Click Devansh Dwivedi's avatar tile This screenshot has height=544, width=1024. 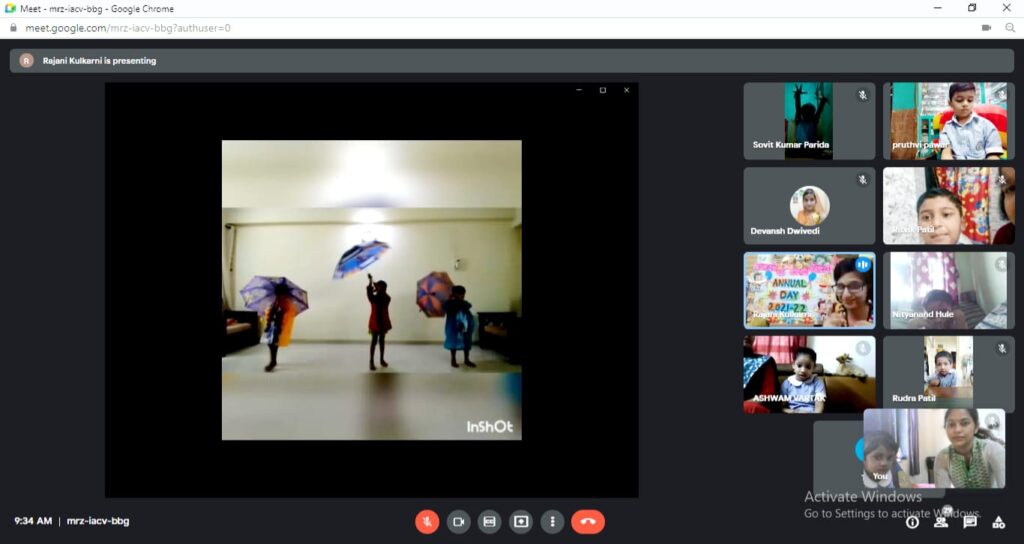click(809, 206)
